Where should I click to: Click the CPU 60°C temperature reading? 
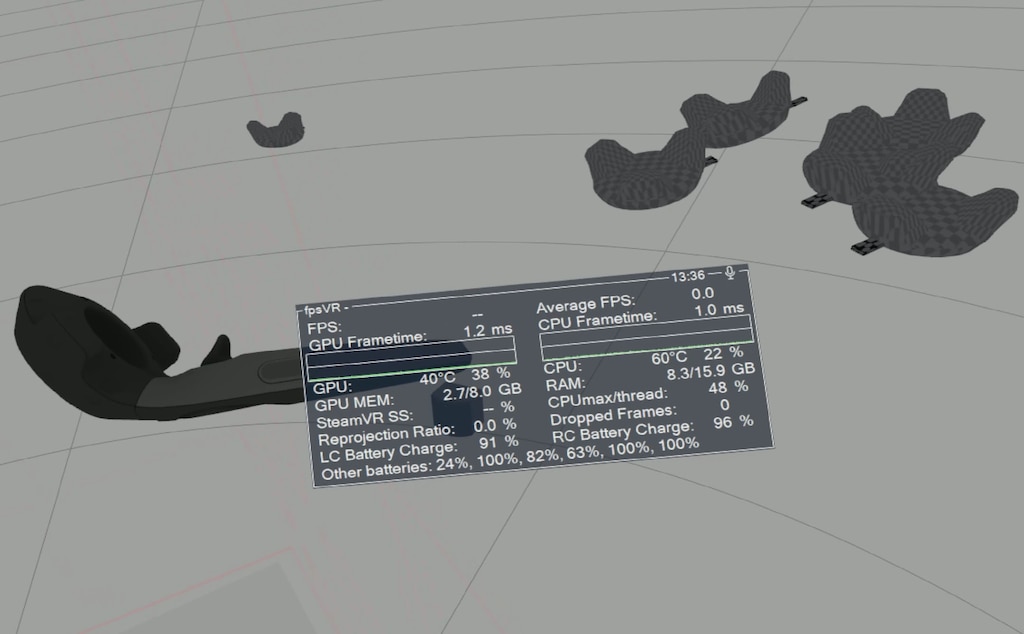[x=669, y=357]
